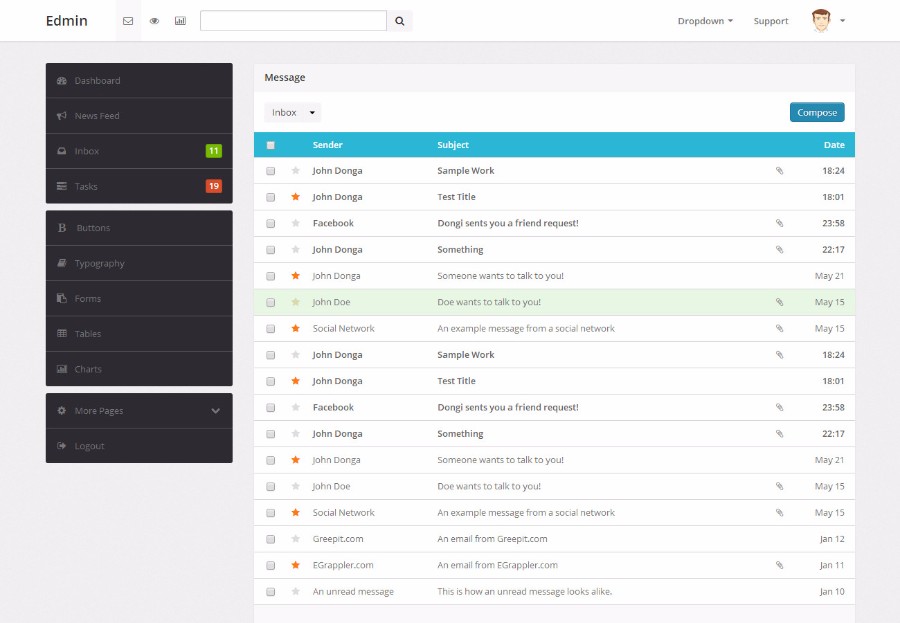Open News Feed in sidebar
900x623 pixels.
[x=139, y=116]
